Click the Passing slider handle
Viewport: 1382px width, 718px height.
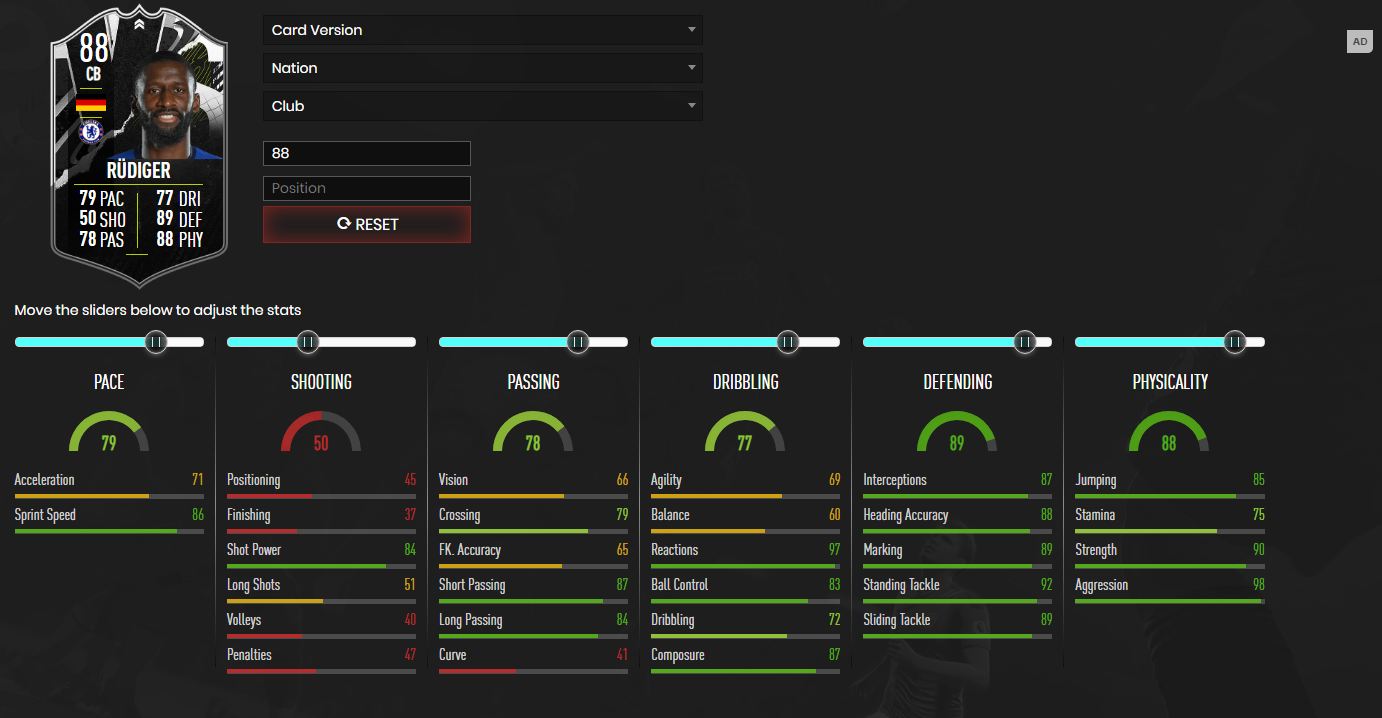(578, 343)
